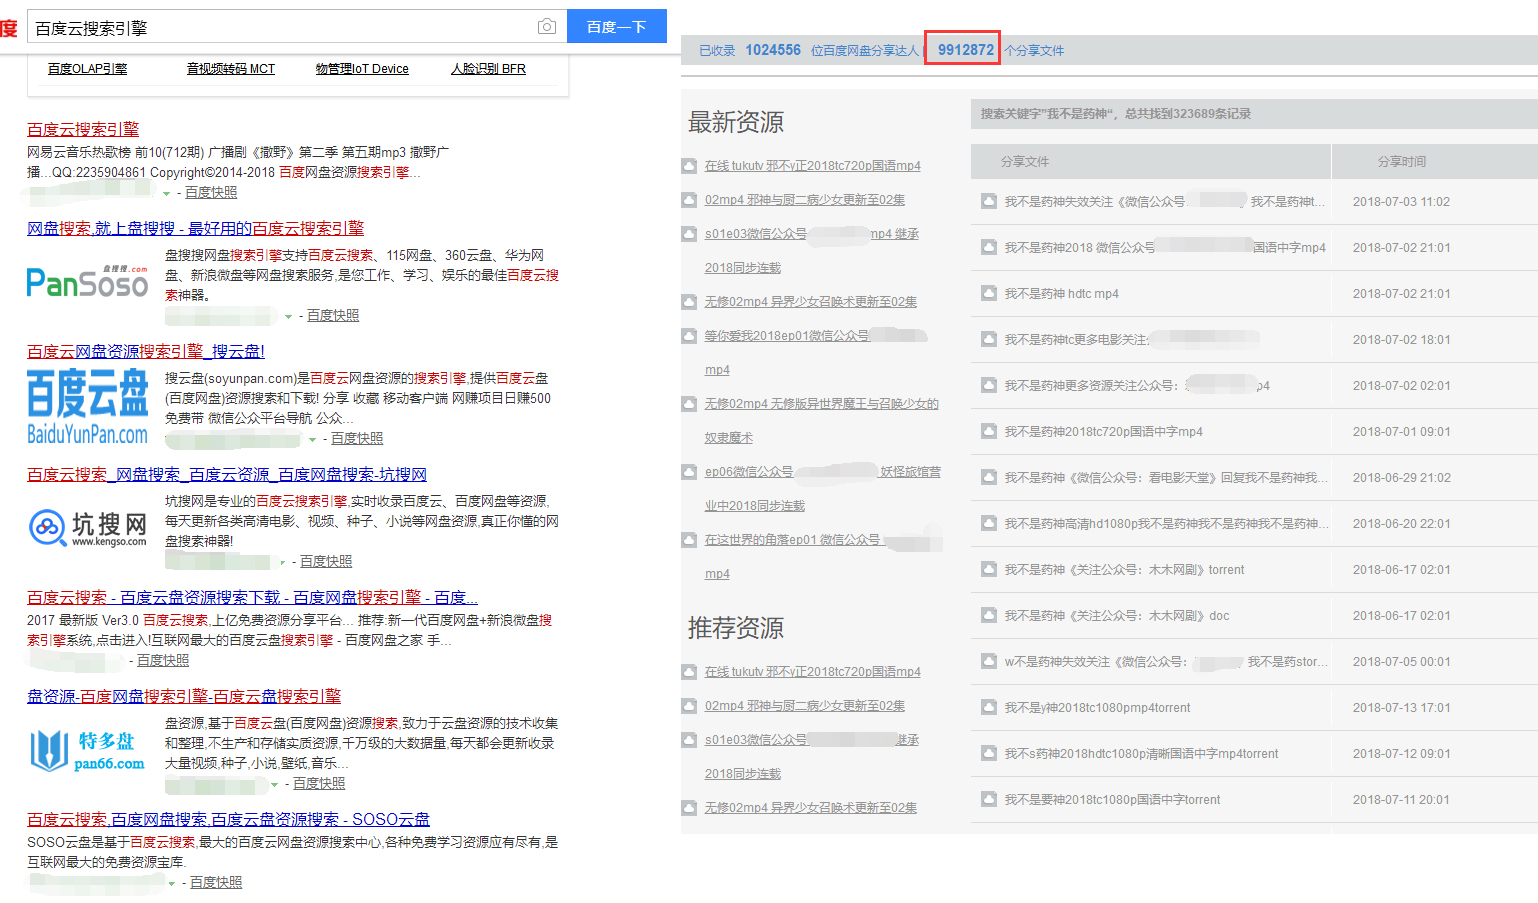Click file icon beside 我不是要神2018tc1080p国语中字torrent
1538x903 pixels.
point(988,799)
